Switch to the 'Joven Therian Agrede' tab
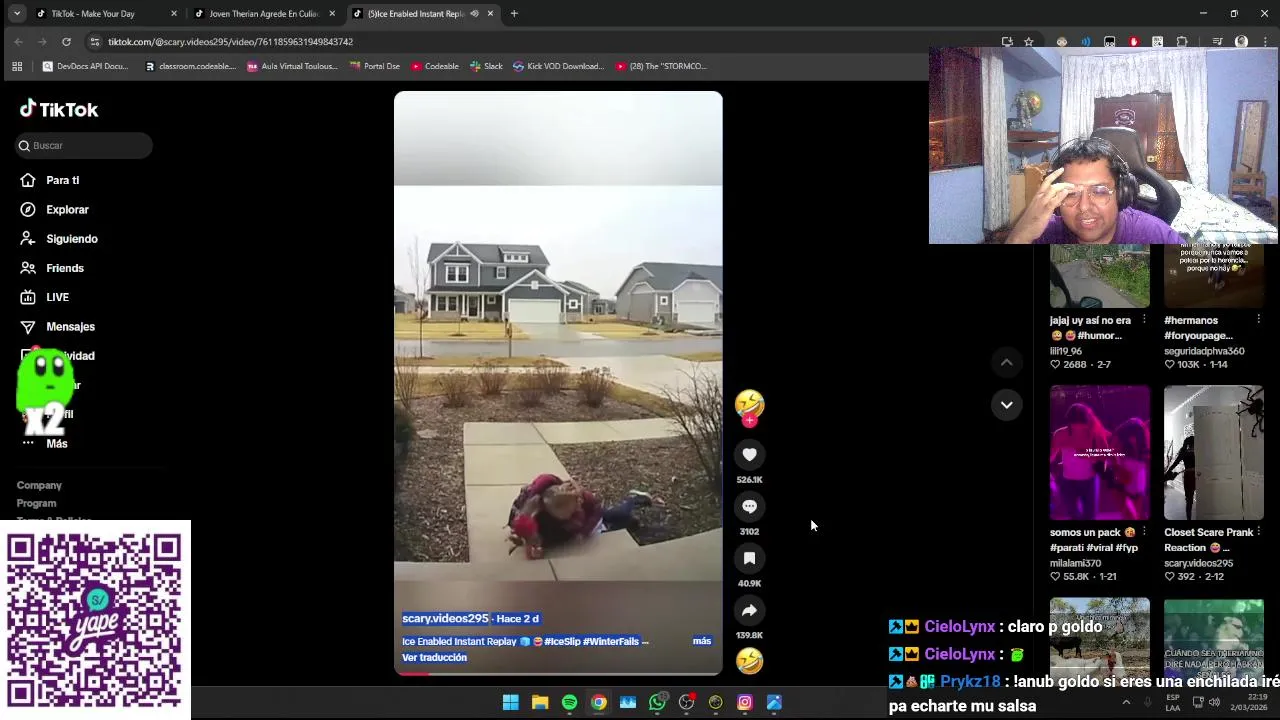The width and height of the screenshot is (1280, 720). [263, 14]
